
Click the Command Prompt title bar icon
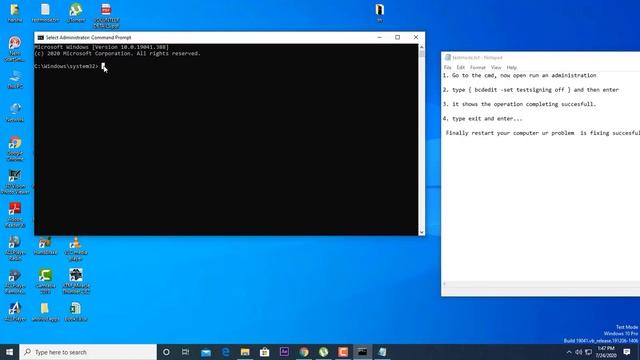point(40,38)
